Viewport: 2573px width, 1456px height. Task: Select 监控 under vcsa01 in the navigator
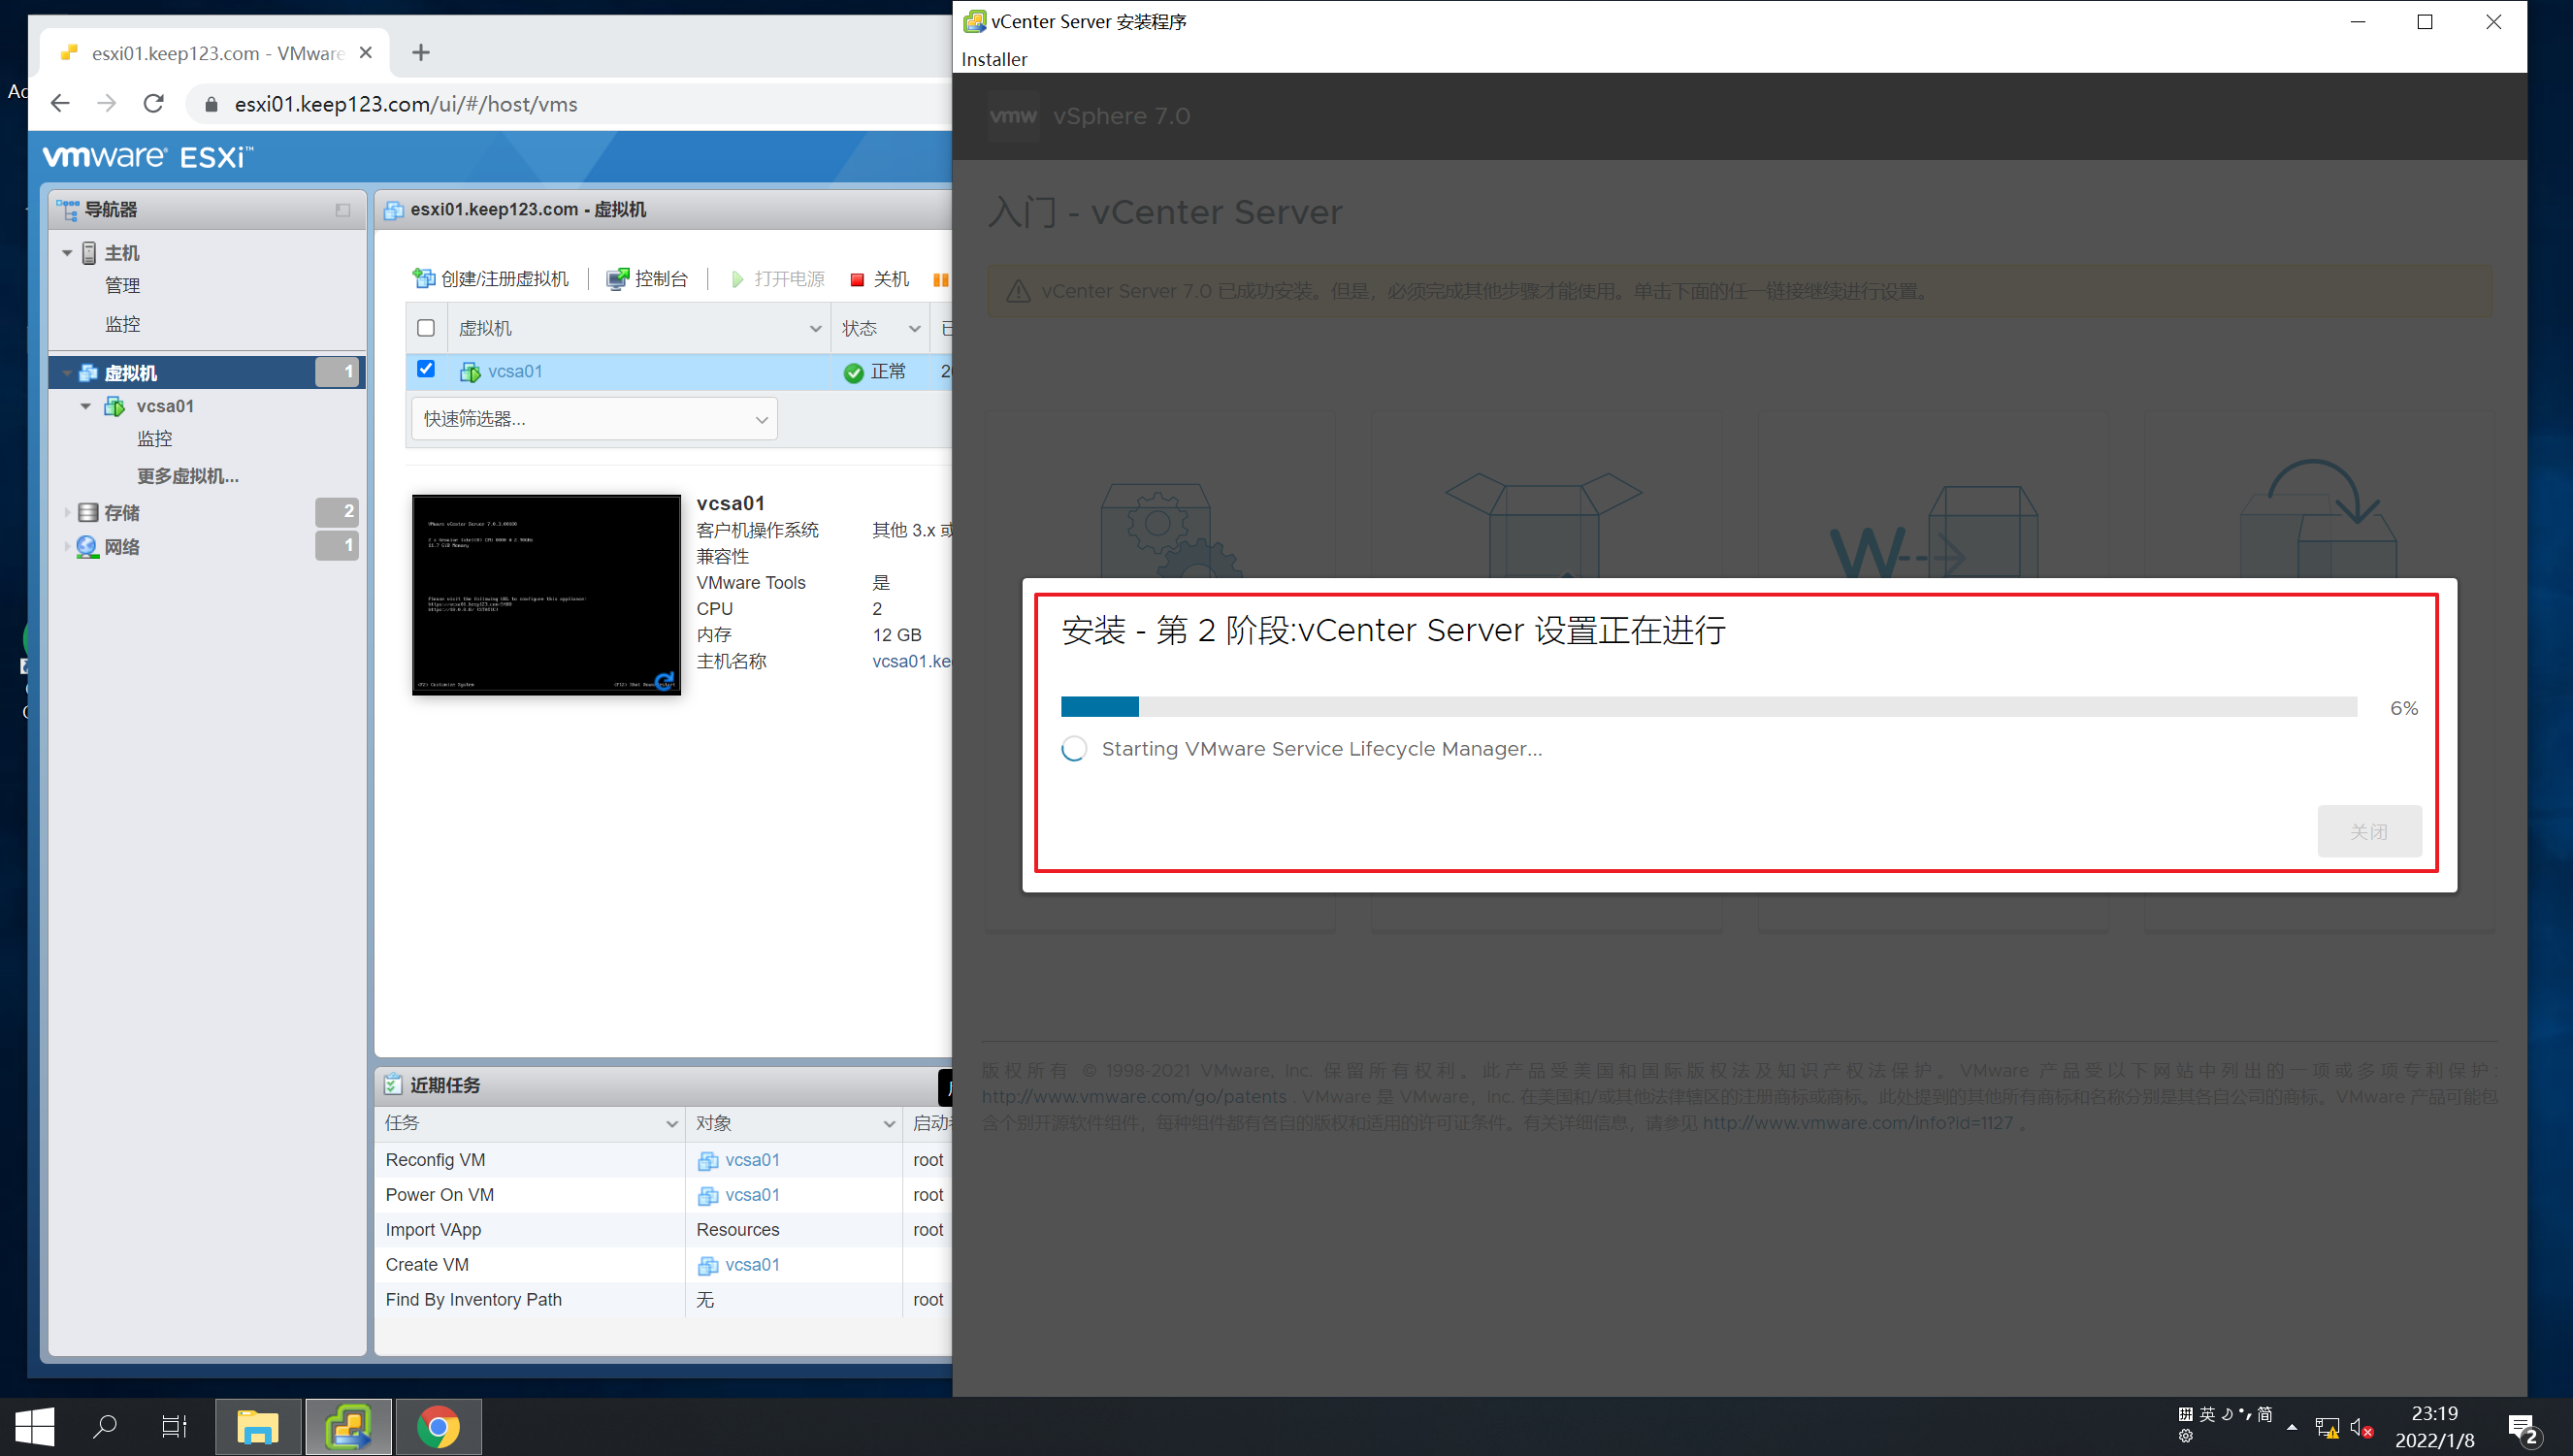pos(155,438)
